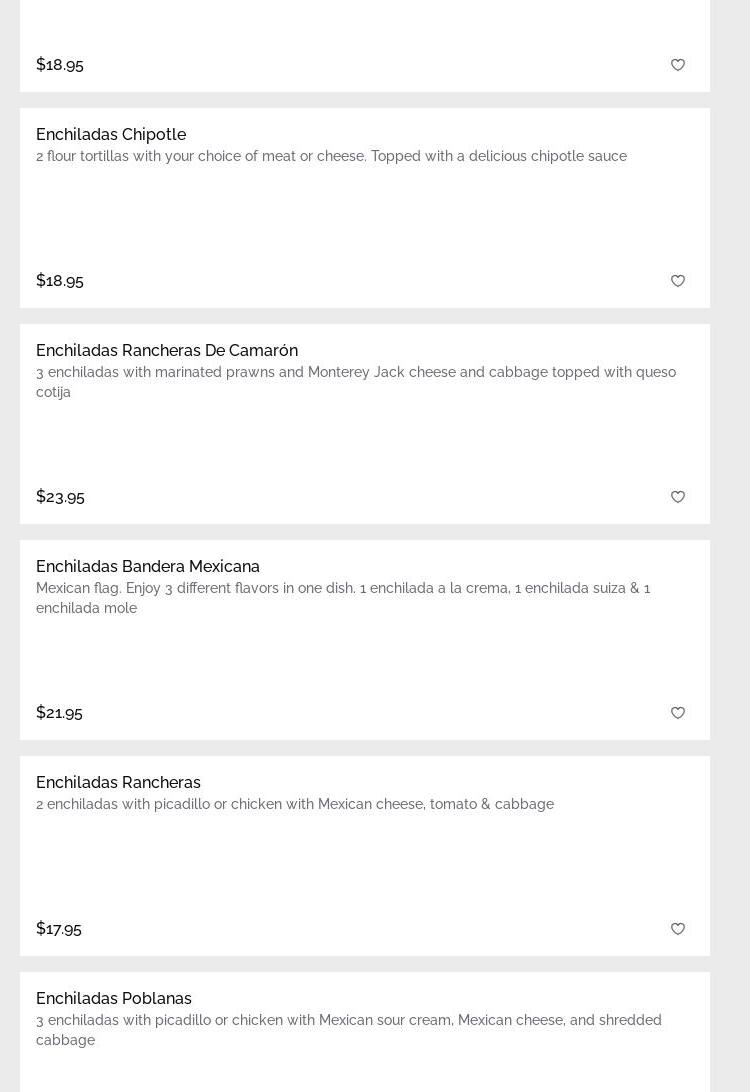Click the $23.95 price label
The image size is (750, 1092).
coord(60,496)
